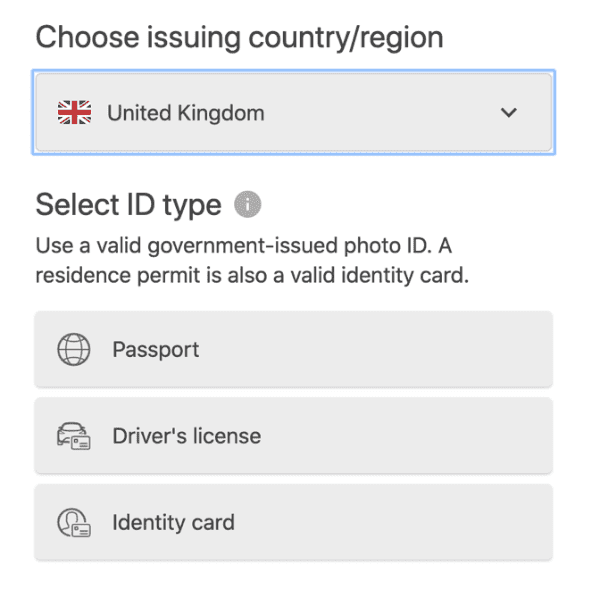Choose the Driver's license option
Image resolution: width=600 pixels, height=589 pixels.
point(293,436)
